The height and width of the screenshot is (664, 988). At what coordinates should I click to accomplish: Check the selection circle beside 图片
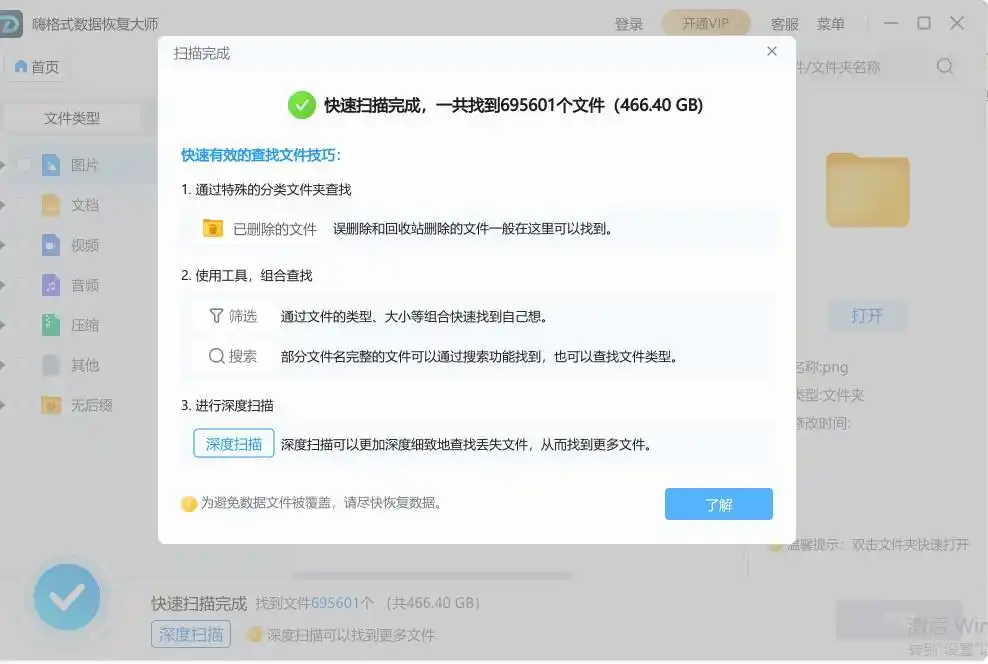[24, 162]
